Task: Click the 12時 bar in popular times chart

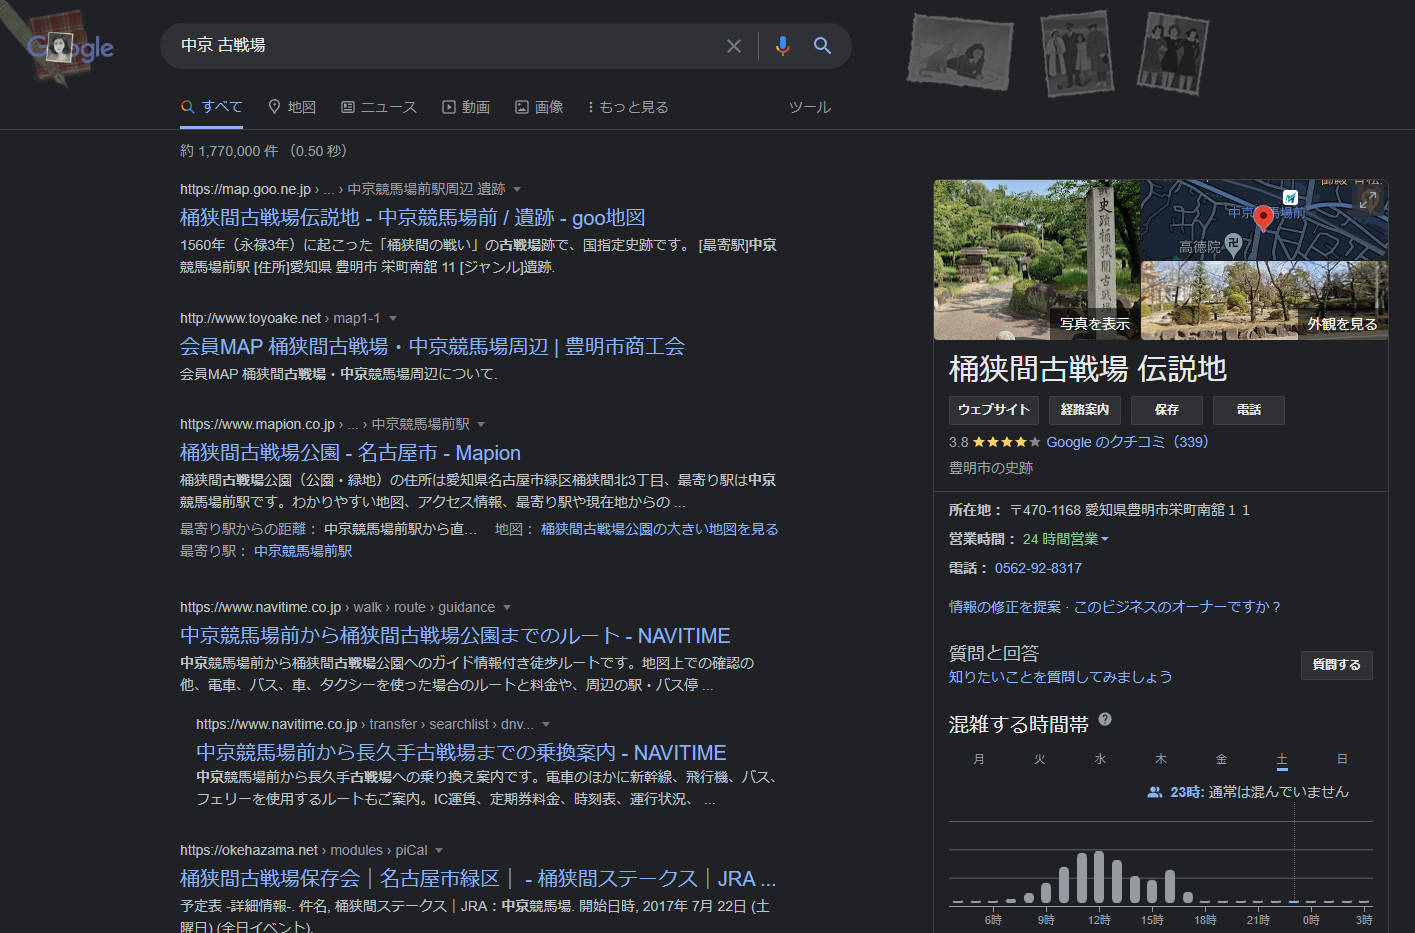Action: (1099, 877)
